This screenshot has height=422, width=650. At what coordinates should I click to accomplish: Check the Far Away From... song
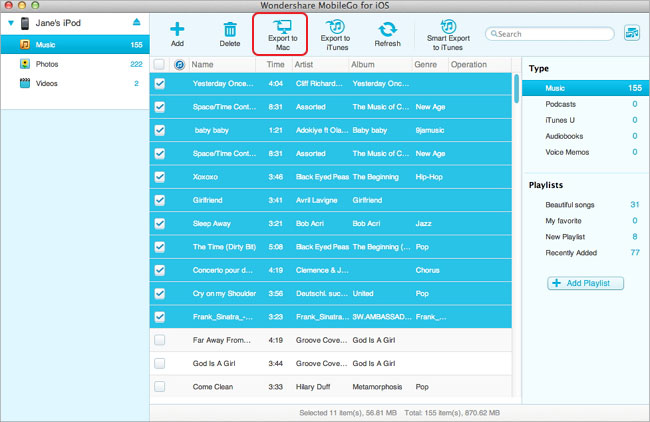pos(160,340)
